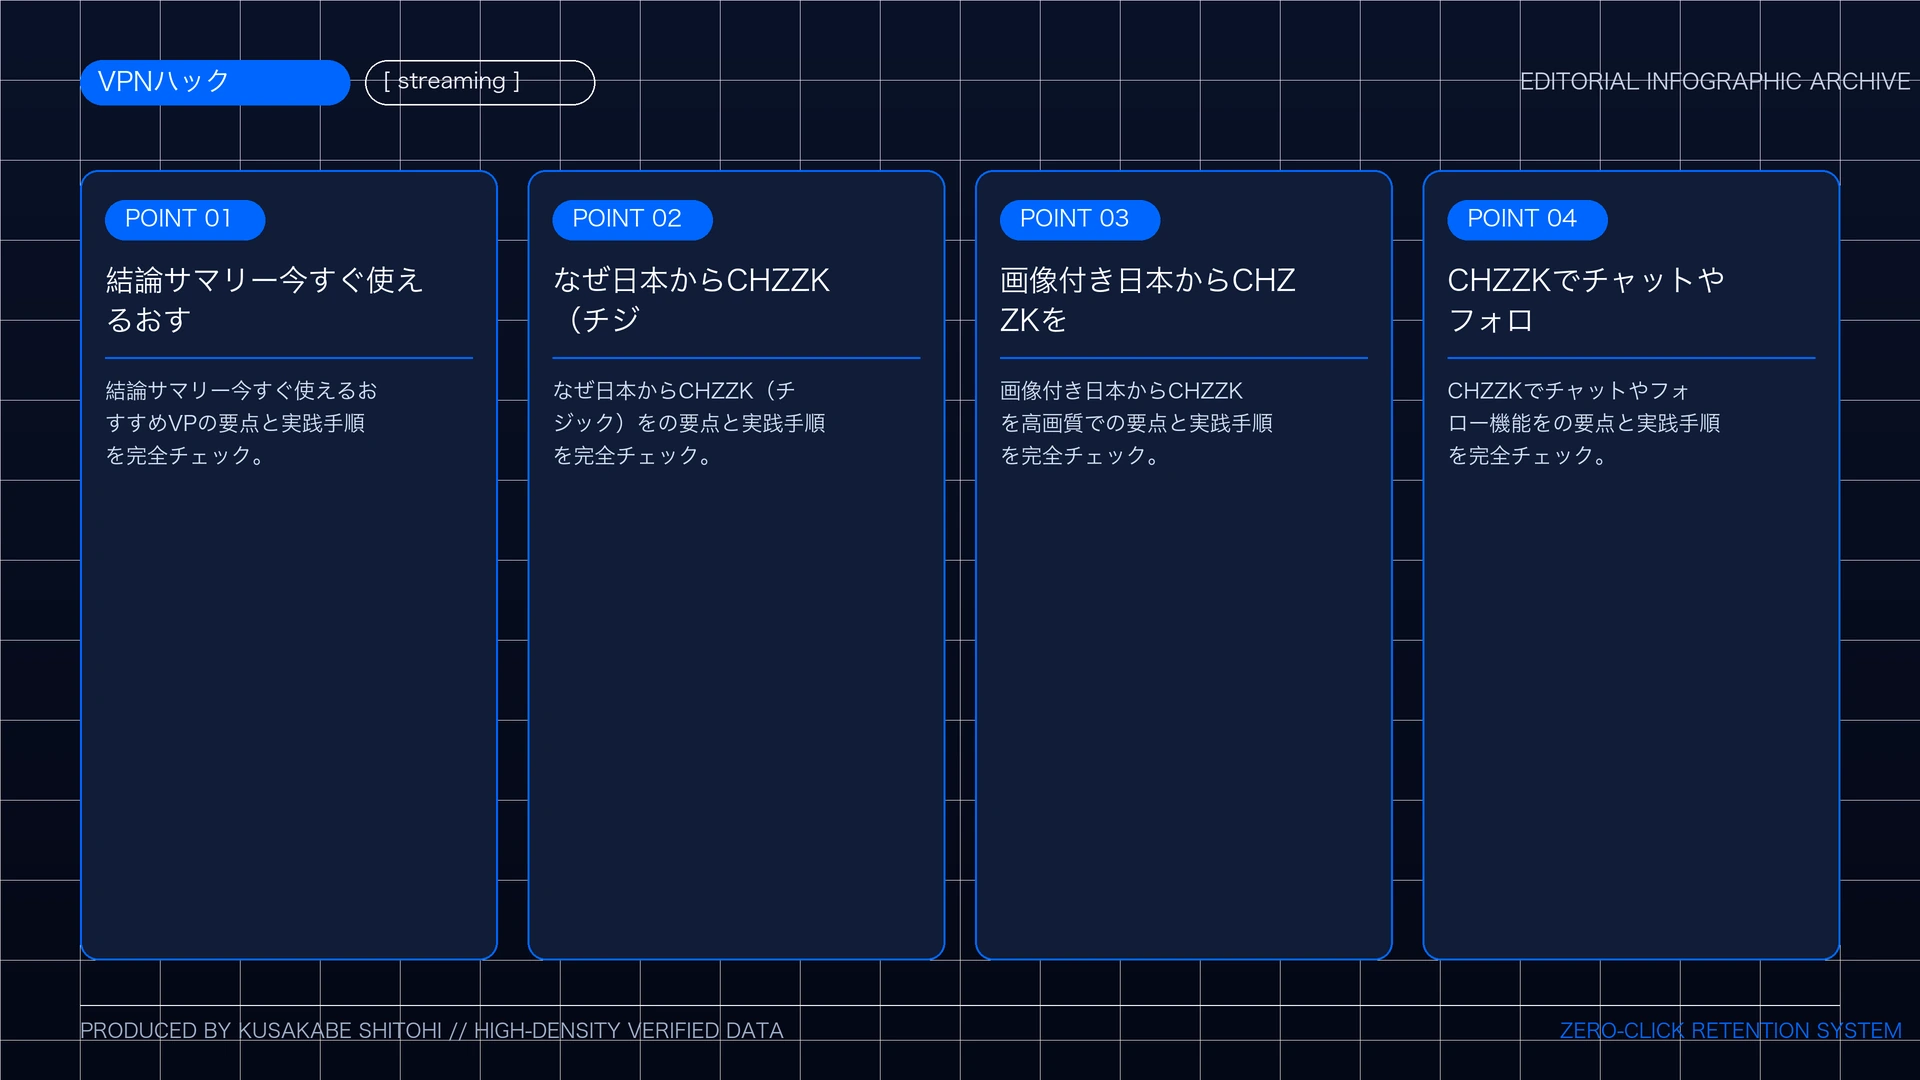Select the POINT 03 badge
Image resolution: width=1920 pixels, height=1080 pixels.
click(x=1080, y=219)
